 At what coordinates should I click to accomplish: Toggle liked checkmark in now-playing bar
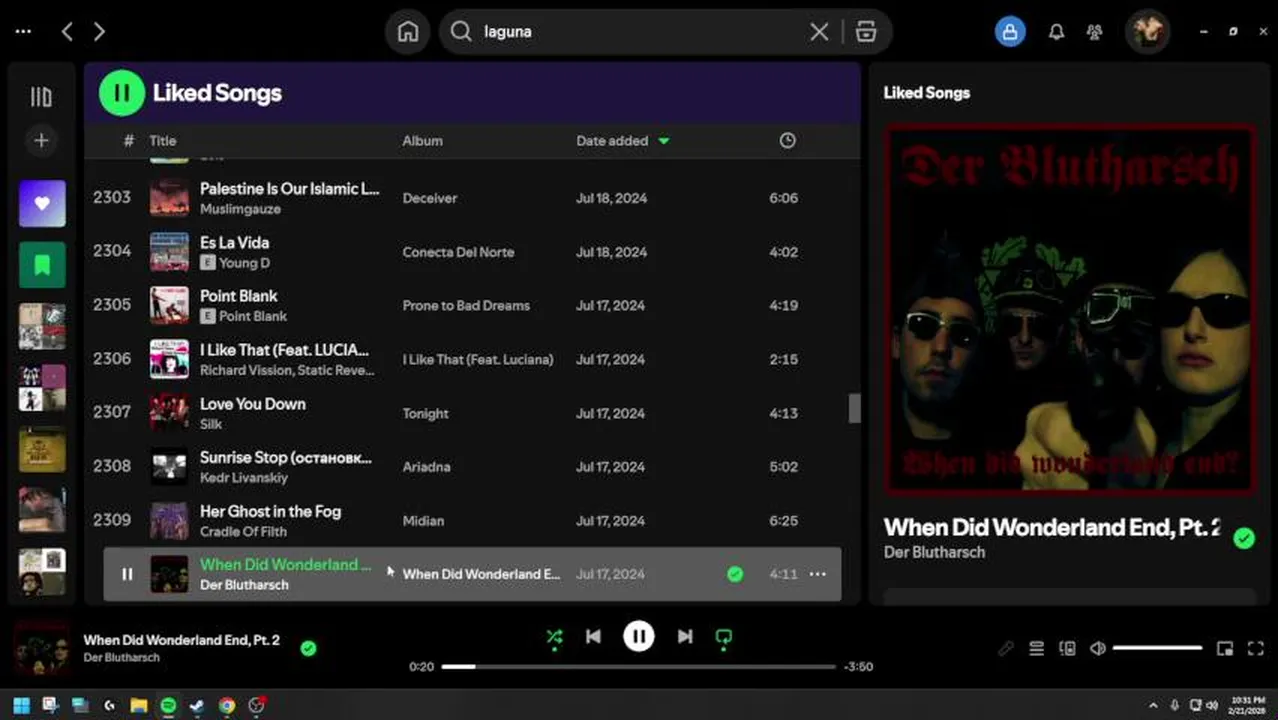click(x=308, y=648)
